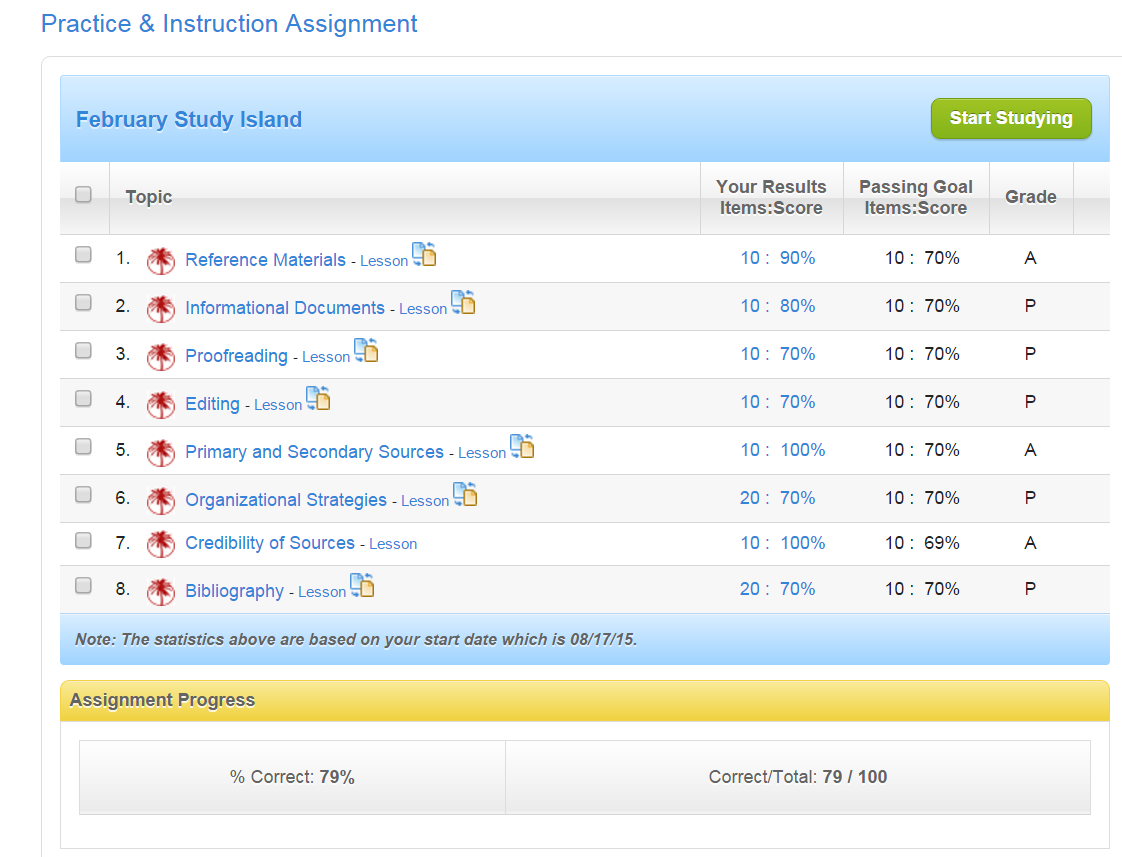The height and width of the screenshot is (857, 1122).
Task: Click the palm tree icon beside Reference Materials
Action: coord(161,261)
